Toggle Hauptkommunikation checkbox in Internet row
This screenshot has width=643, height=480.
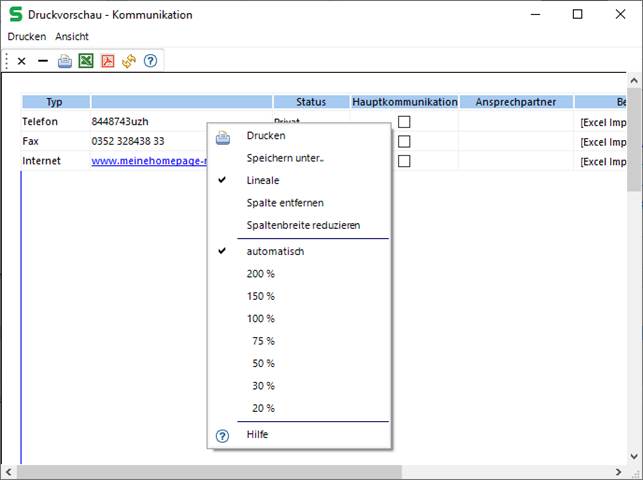(x=404, y=161)
